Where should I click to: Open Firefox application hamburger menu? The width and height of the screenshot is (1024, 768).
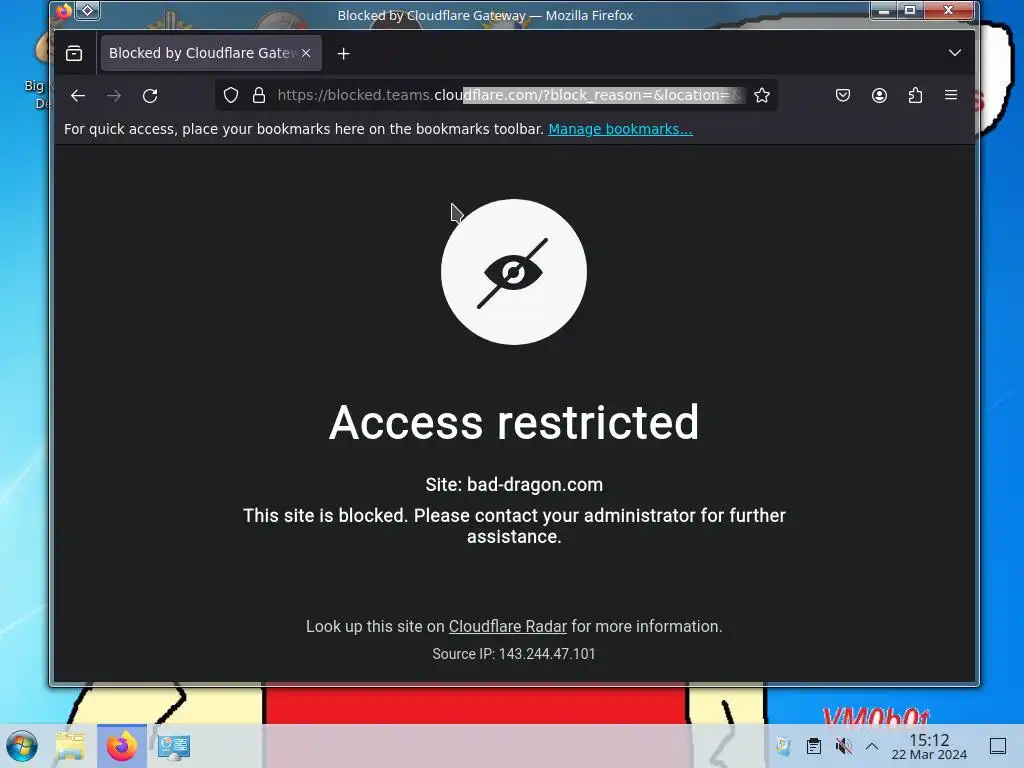951,95
